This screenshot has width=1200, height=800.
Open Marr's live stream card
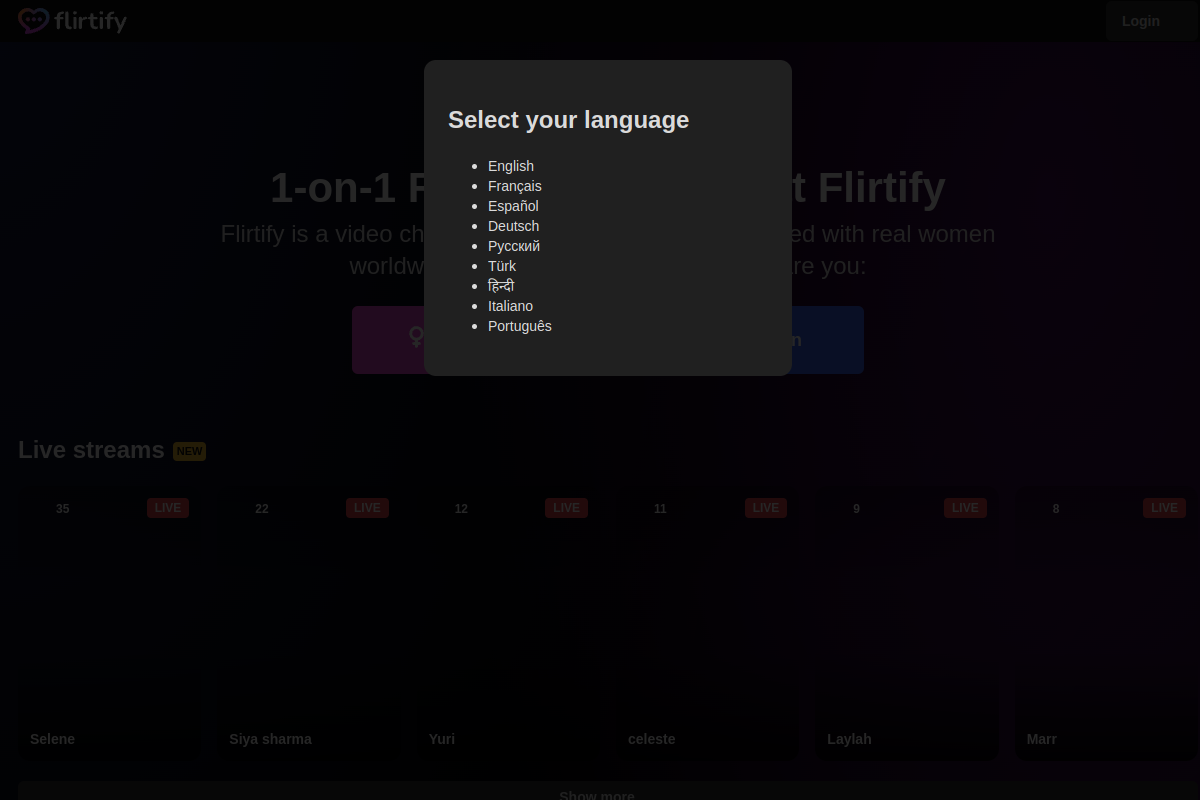click(x=1105, y=620)
